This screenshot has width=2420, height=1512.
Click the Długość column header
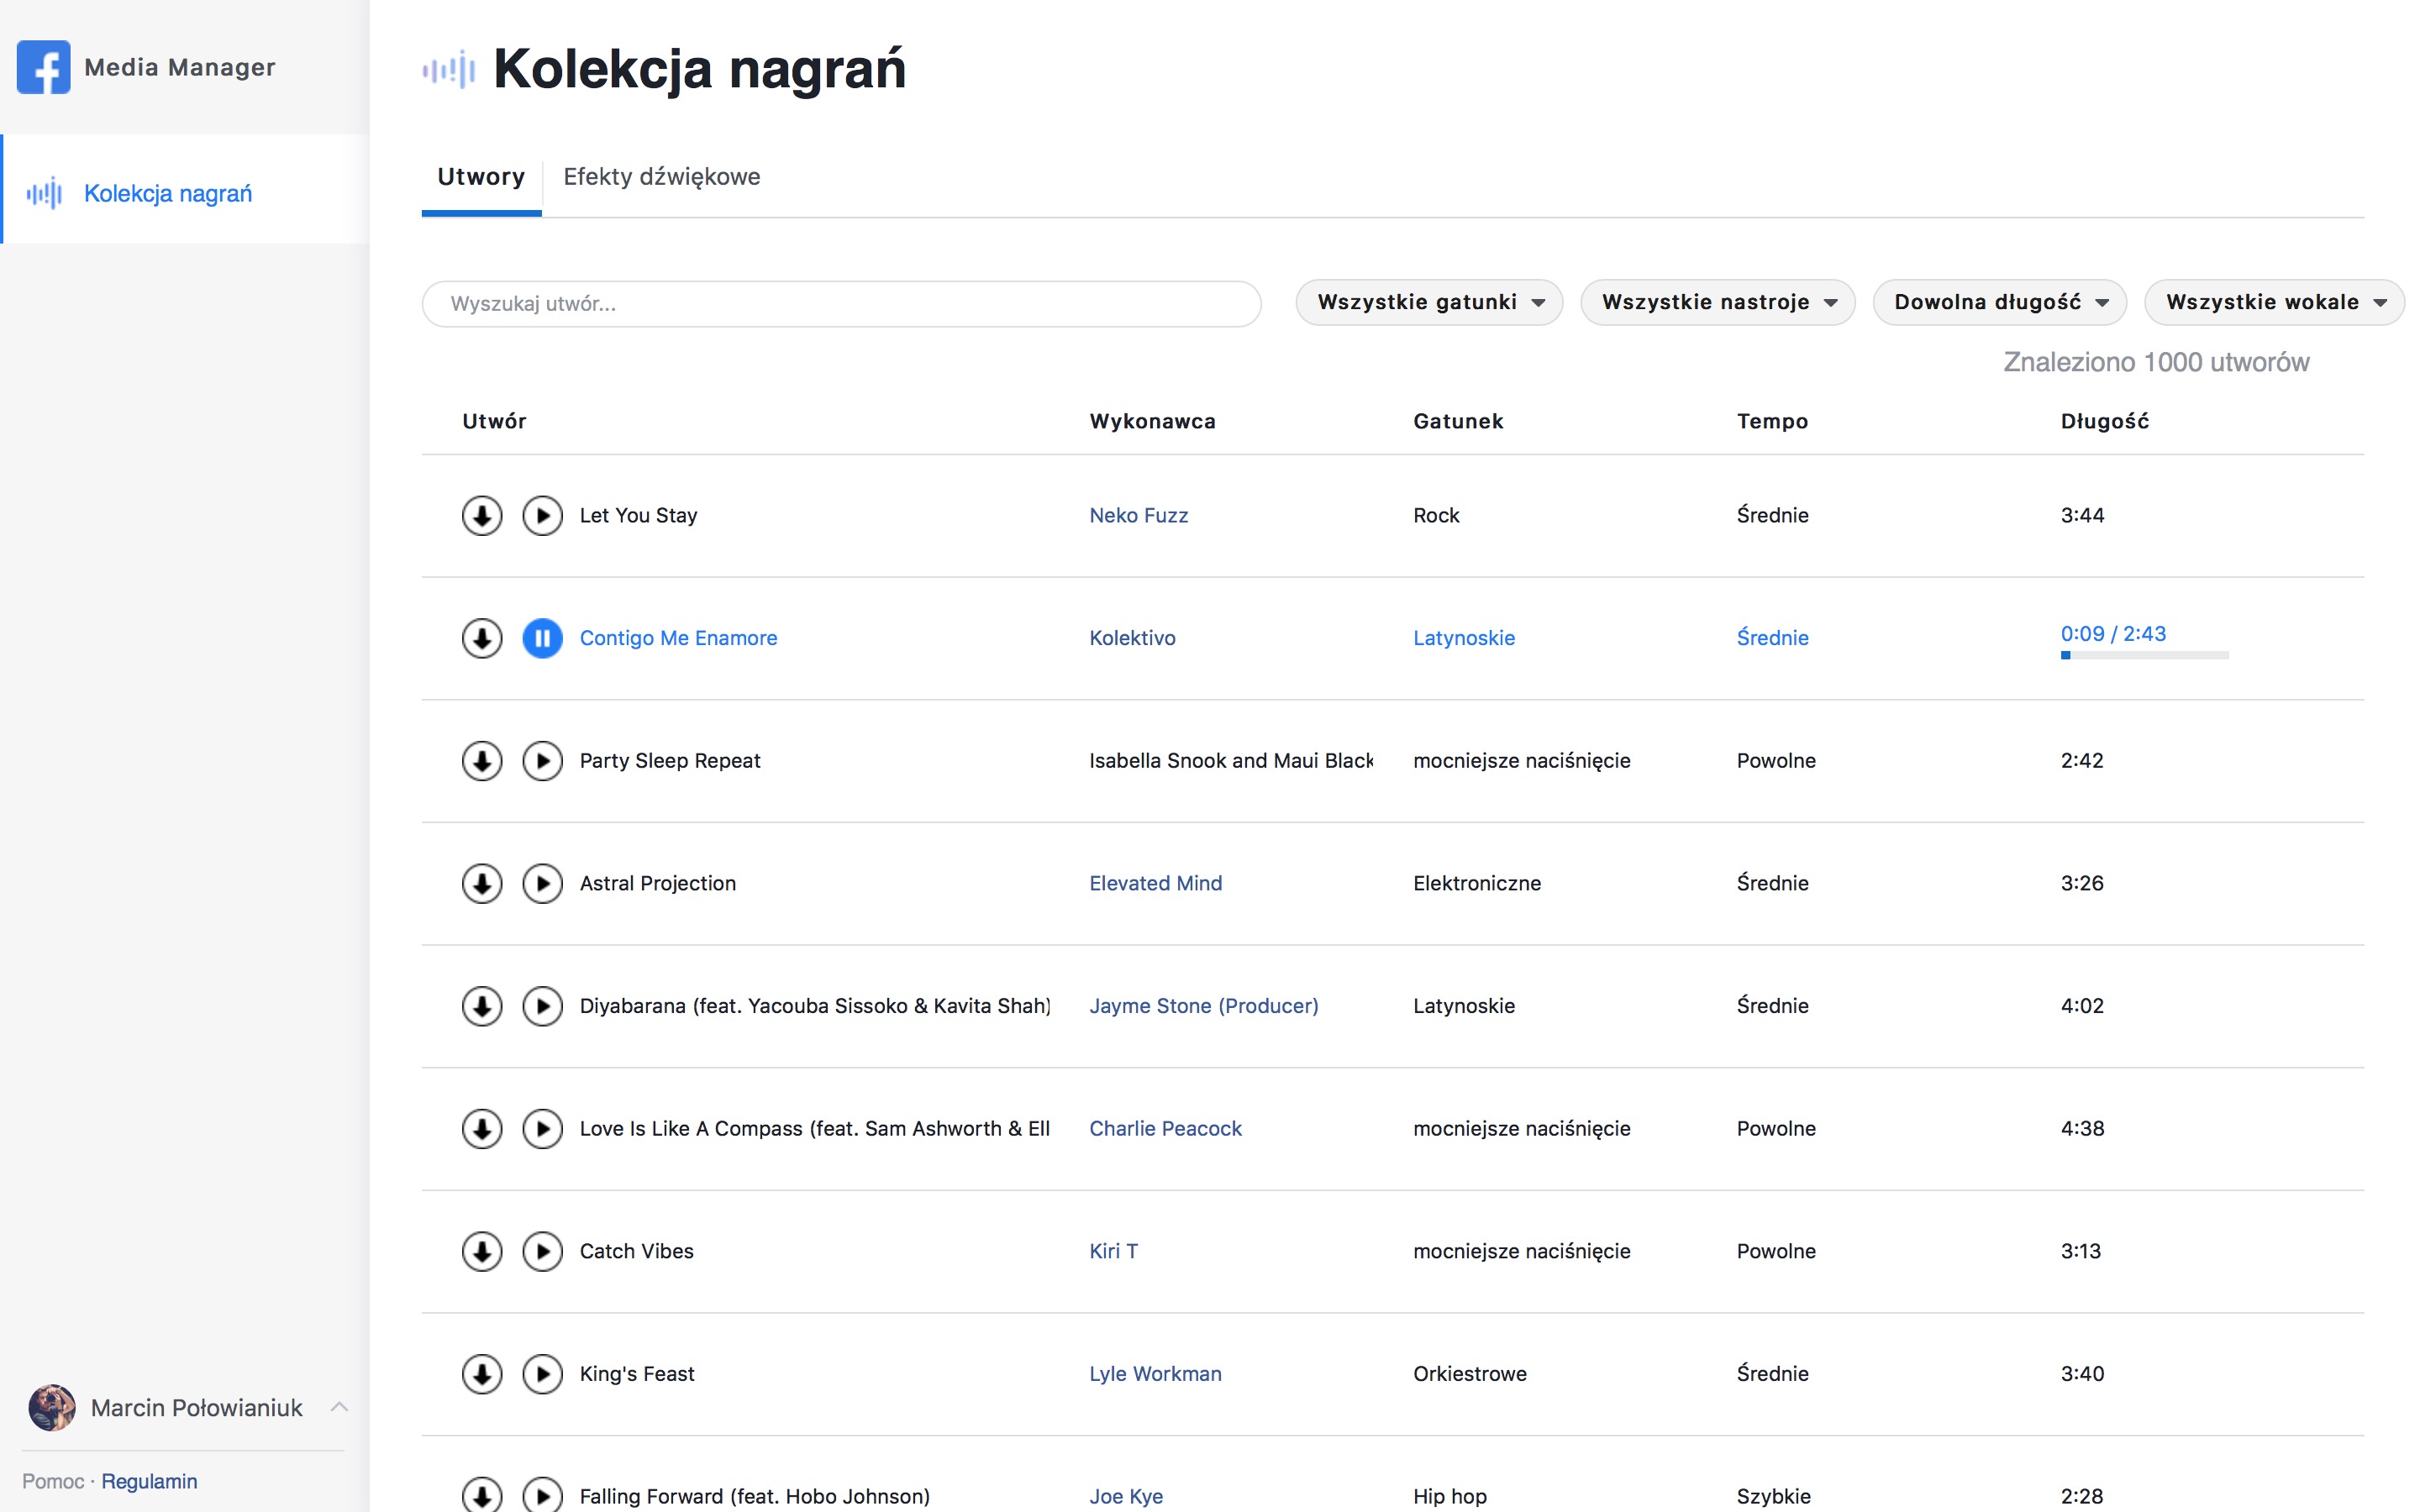pos(2104,421)
